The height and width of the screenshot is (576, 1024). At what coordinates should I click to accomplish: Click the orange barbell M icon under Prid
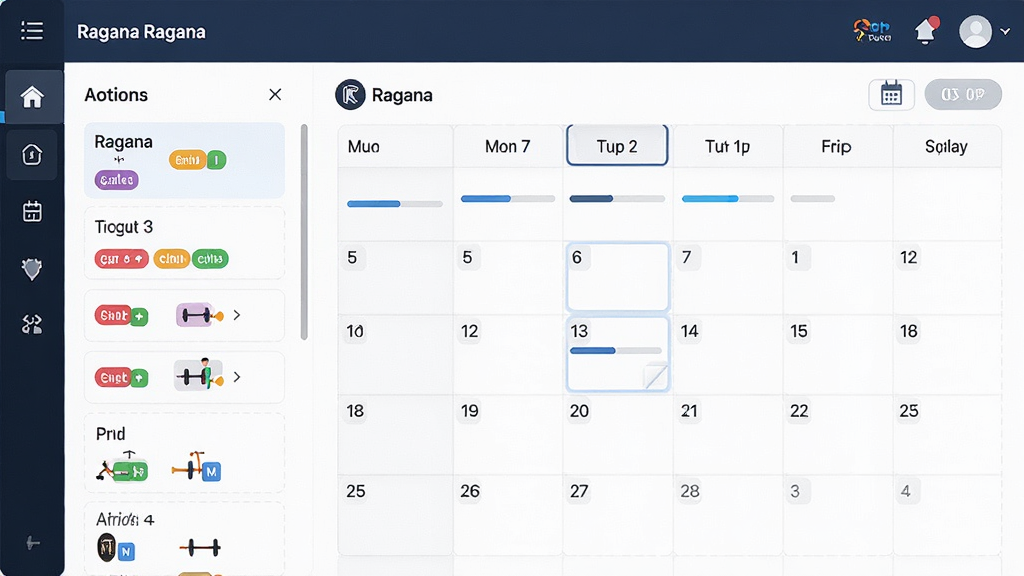point(197,466)
